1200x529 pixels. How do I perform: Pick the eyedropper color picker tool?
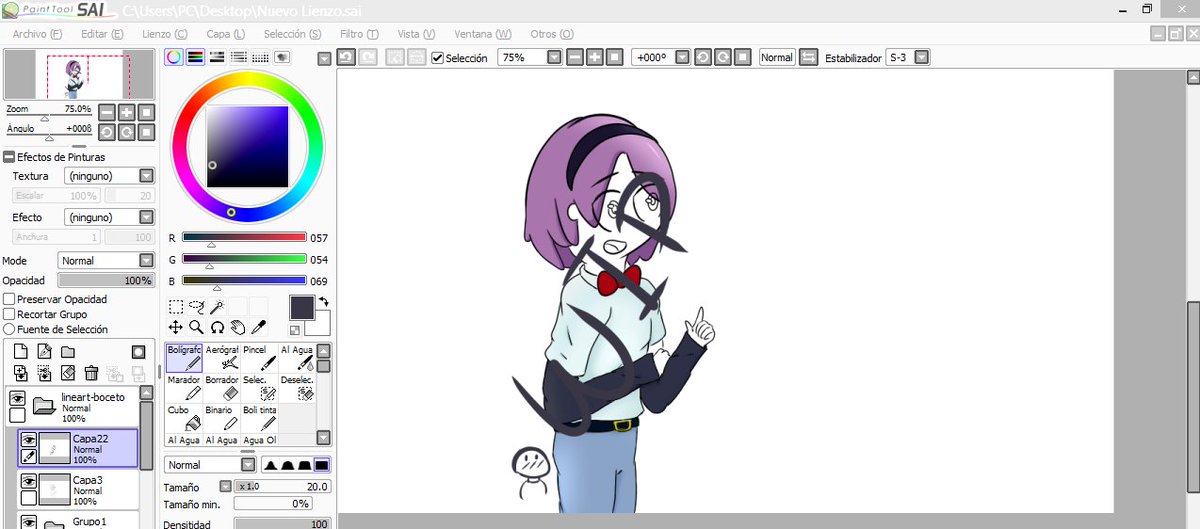258,327
